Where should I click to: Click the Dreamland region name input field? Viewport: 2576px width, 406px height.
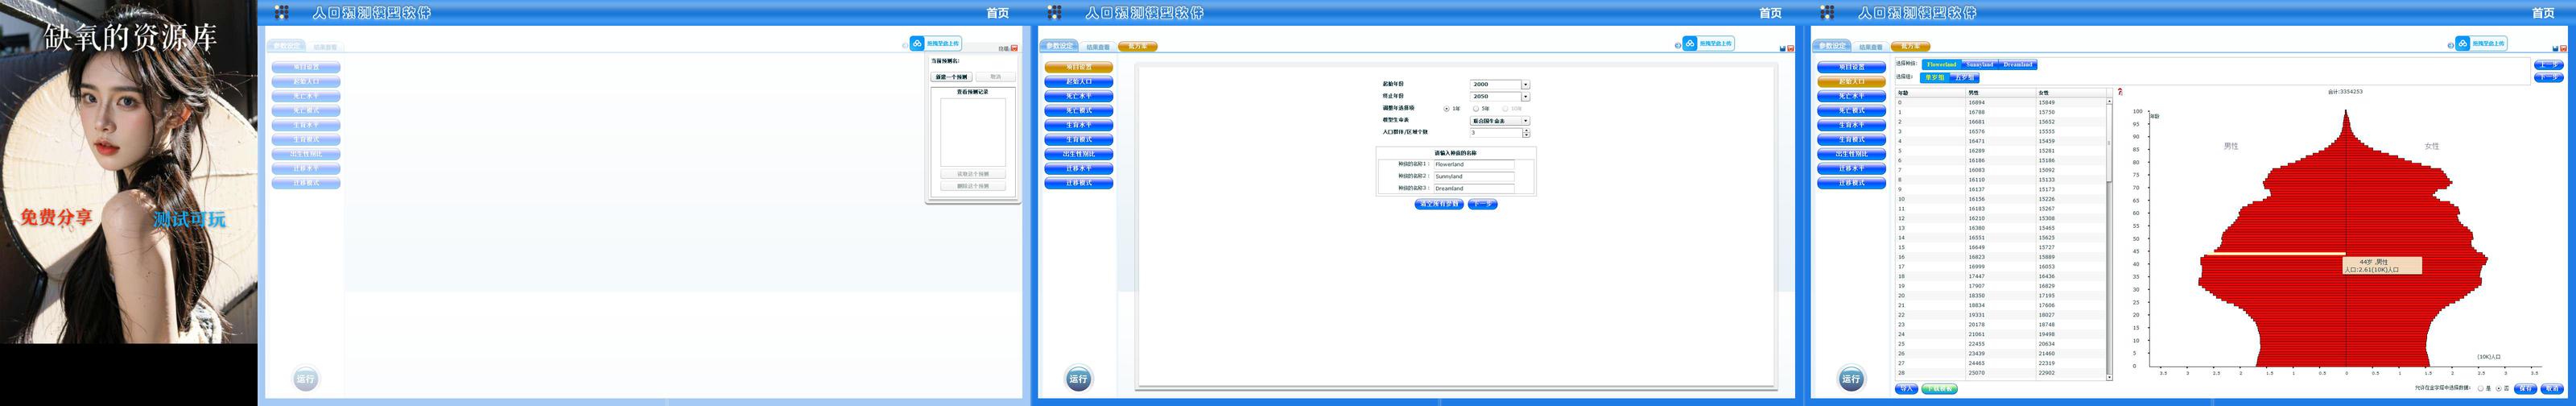1474,188
